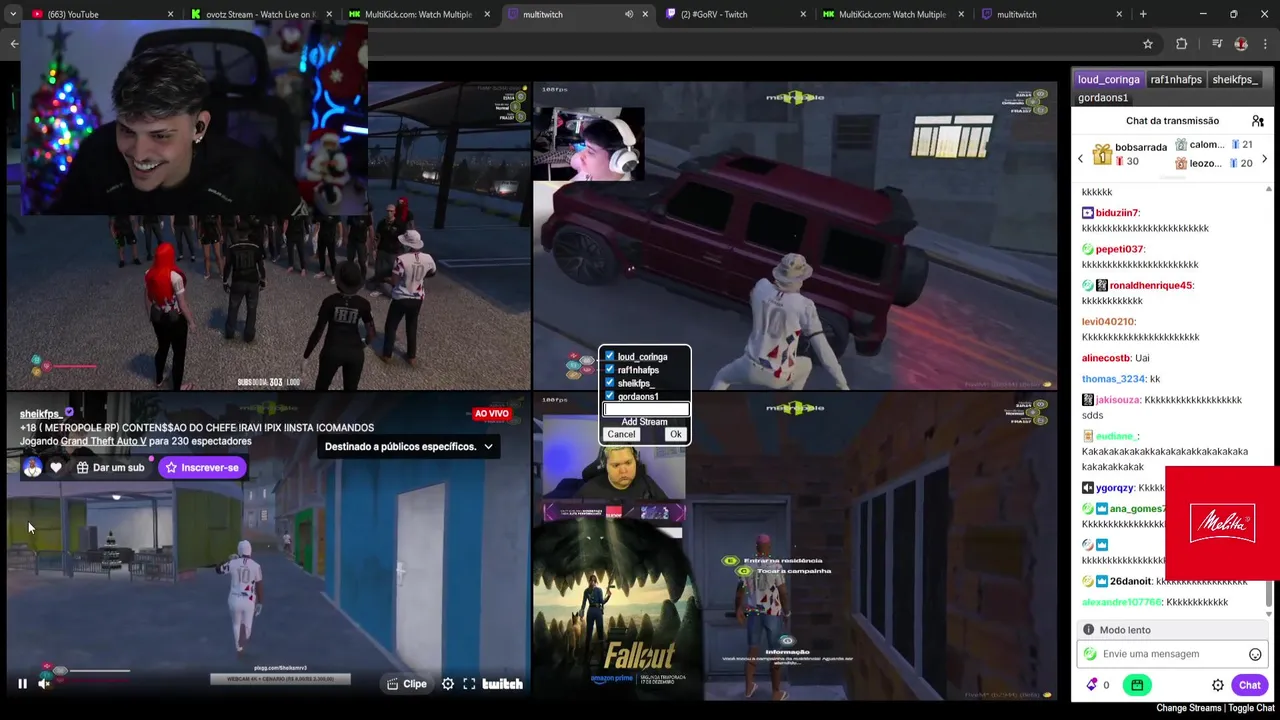Show next gift leaderboard entries
This screenshot has width=1280, height=720.
[1264, 159]
